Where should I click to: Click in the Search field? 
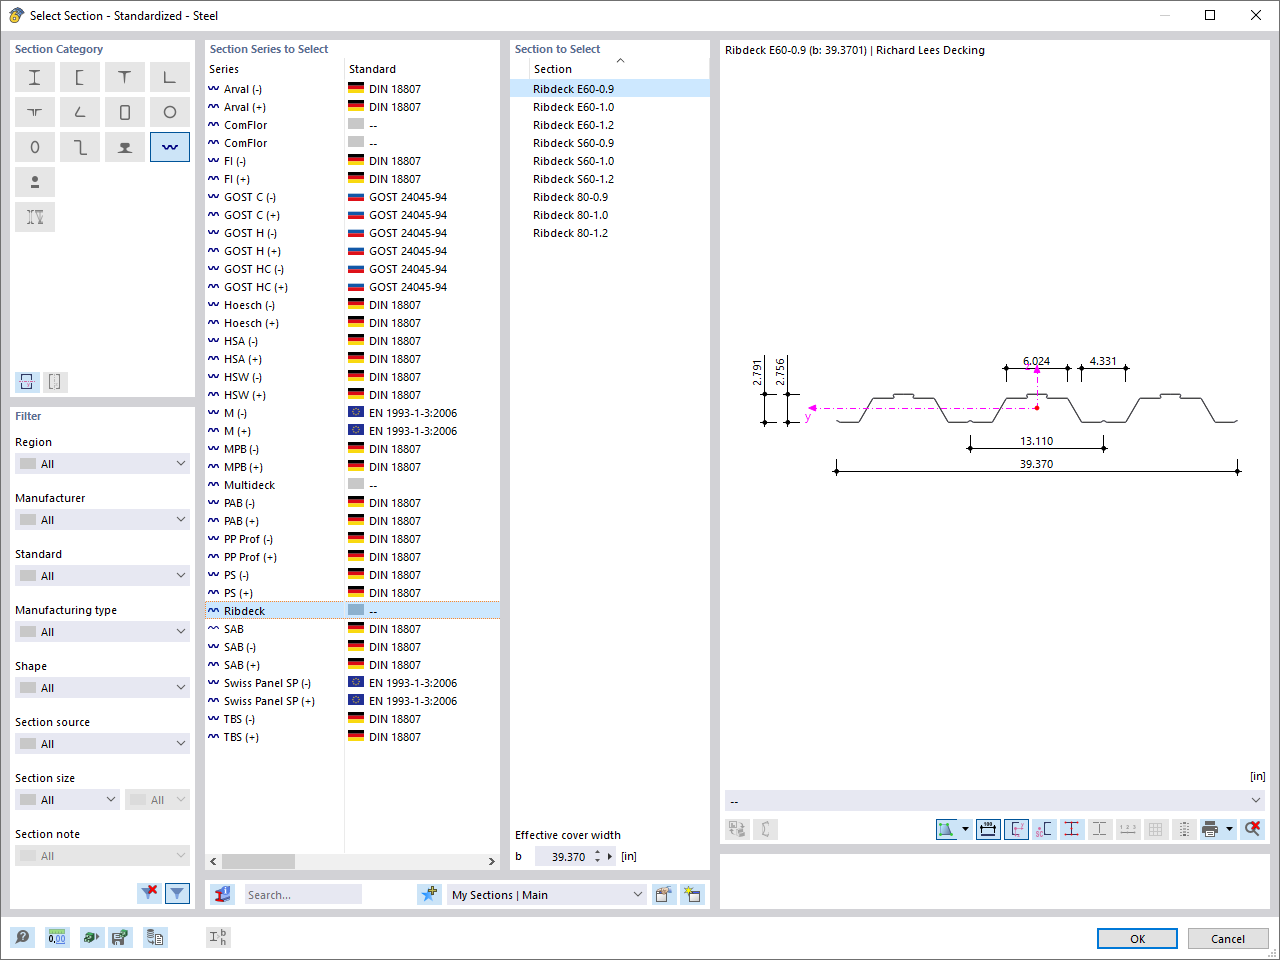pyautogui.click(x=303, y=895)
